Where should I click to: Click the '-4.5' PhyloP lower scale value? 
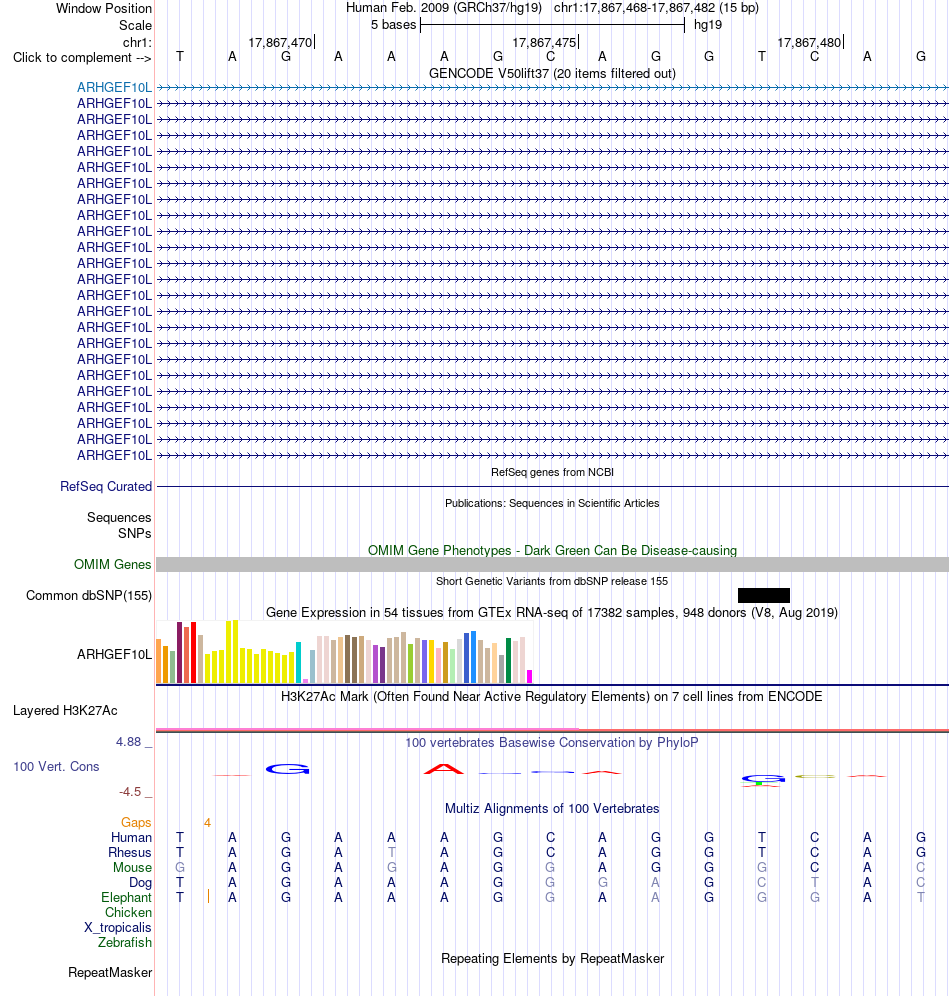[x=130, y=792]
